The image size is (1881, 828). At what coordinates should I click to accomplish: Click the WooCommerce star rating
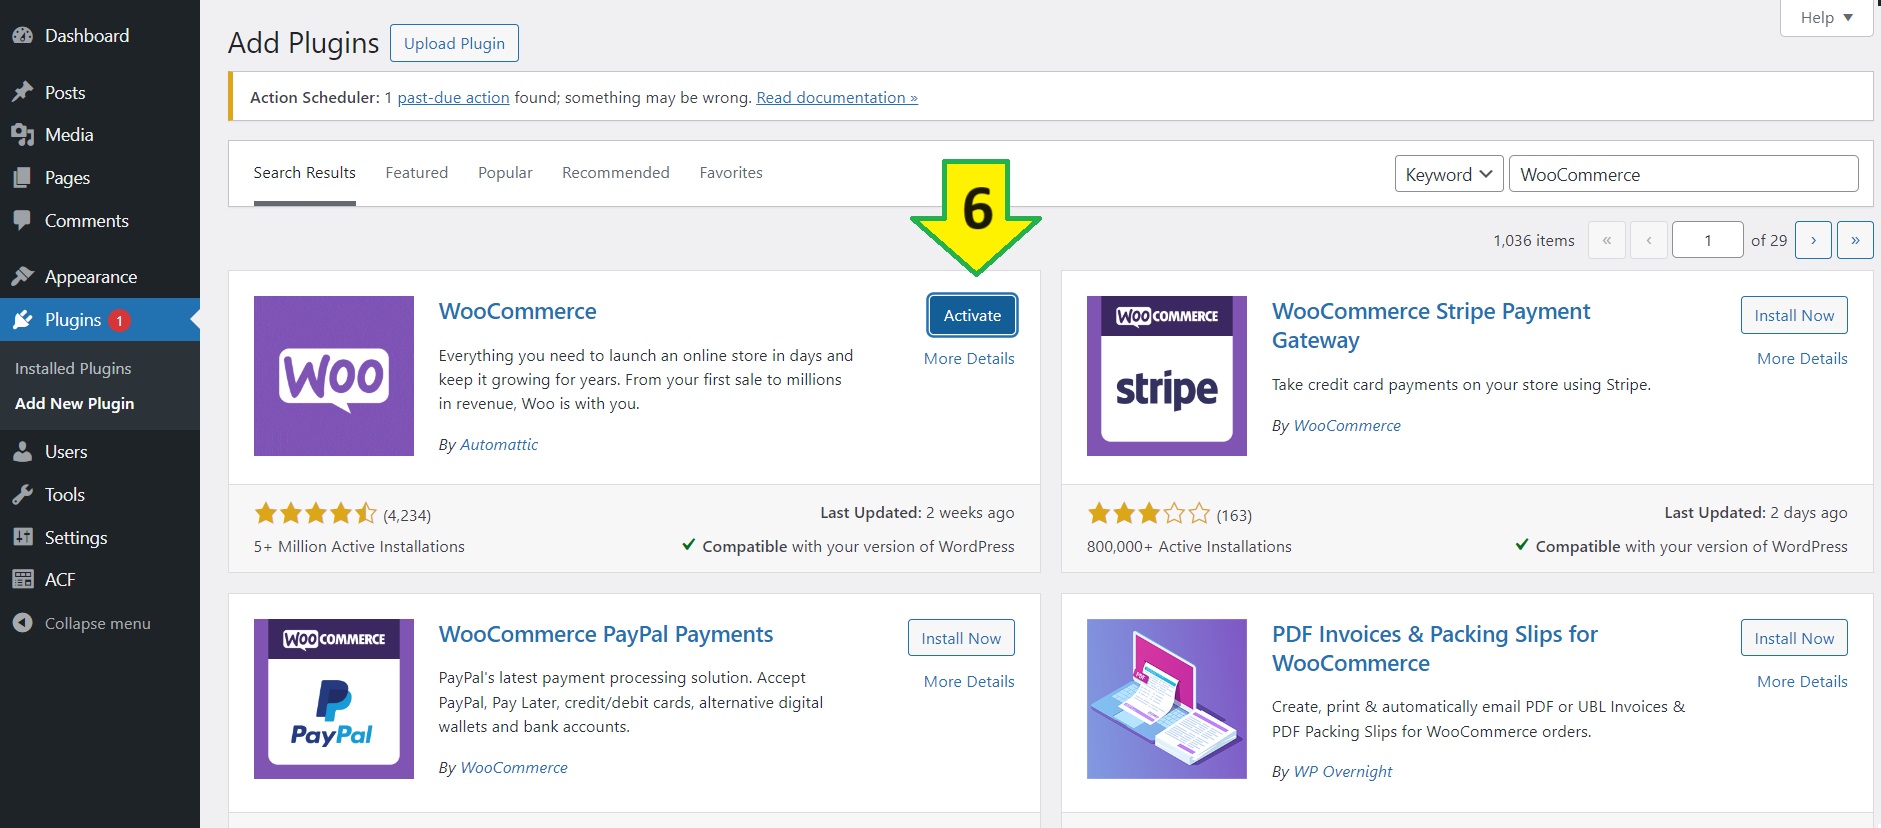315,514
